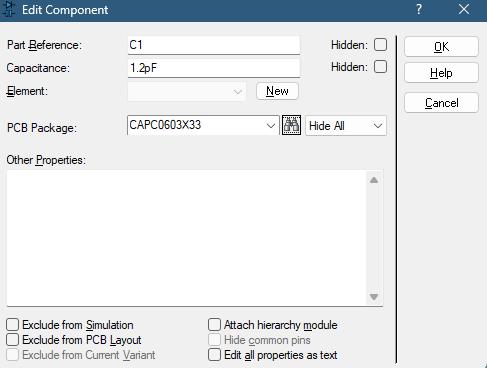Image resolution: width=487 pixels, height=368 pixels.
Task: Click the Part Reference field containing C1
Action: click(214, 45)
